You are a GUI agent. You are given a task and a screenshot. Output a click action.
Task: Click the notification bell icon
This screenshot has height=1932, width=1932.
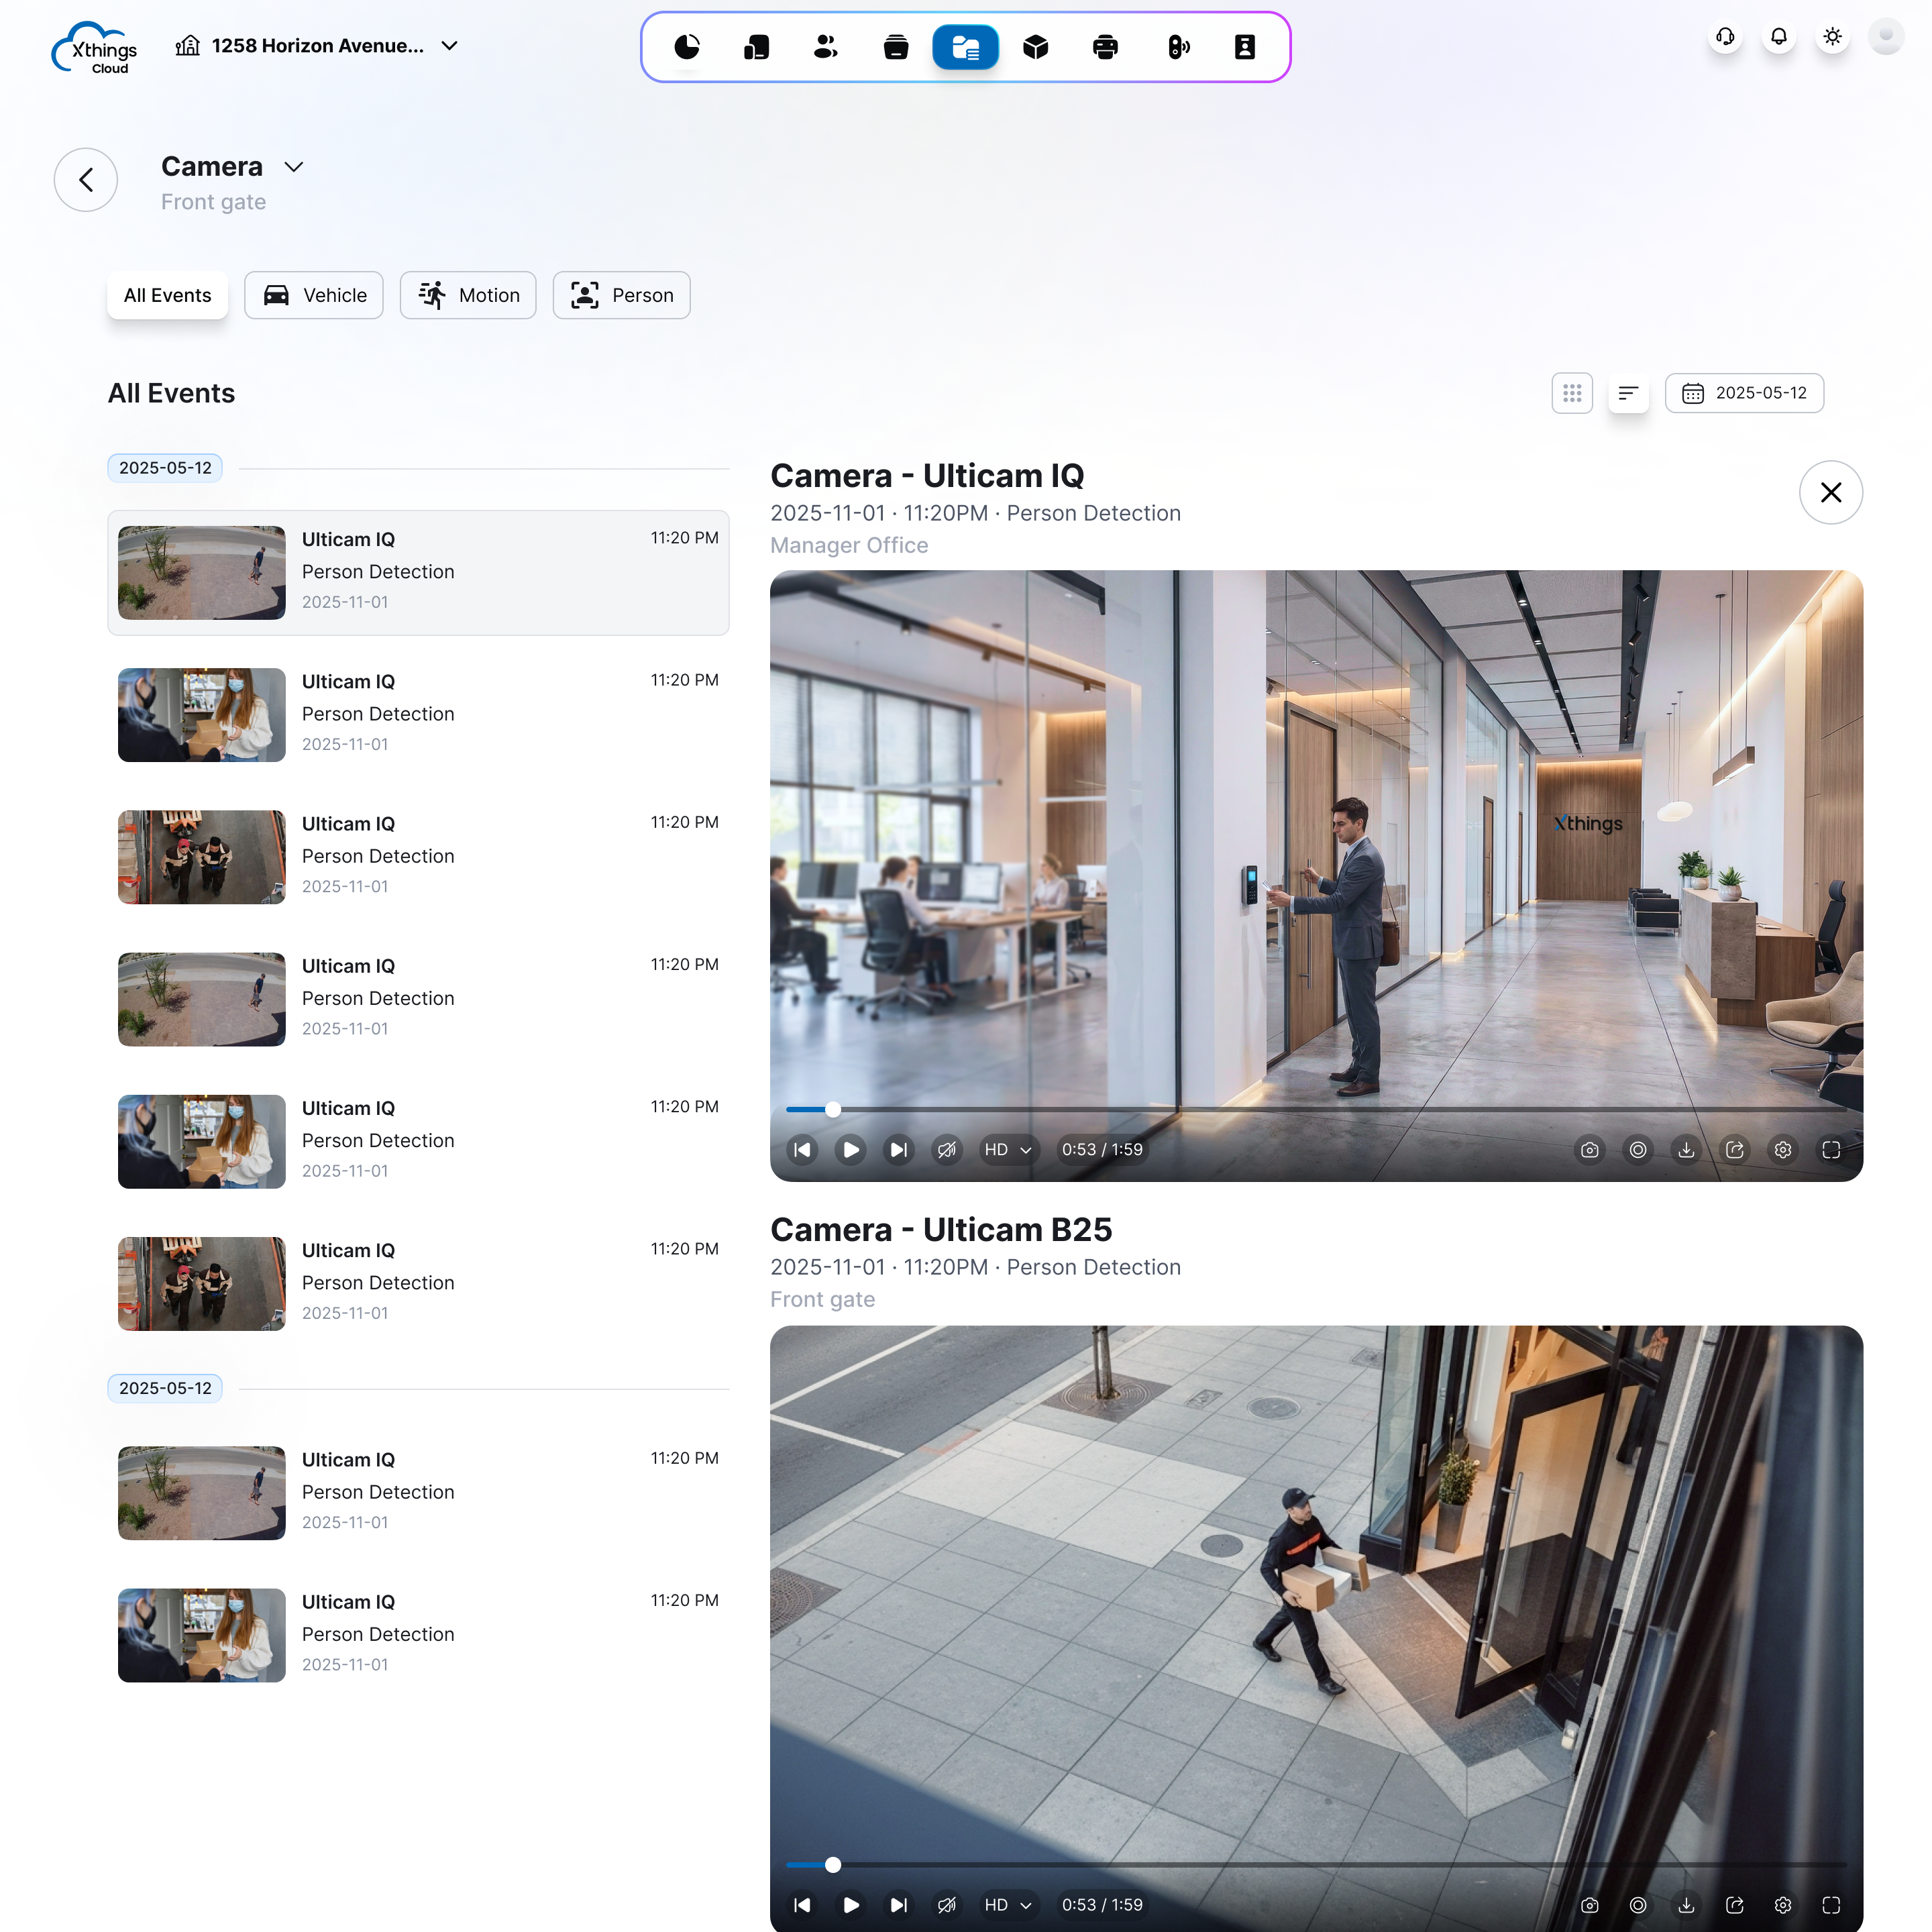[x=1778, y=37]
